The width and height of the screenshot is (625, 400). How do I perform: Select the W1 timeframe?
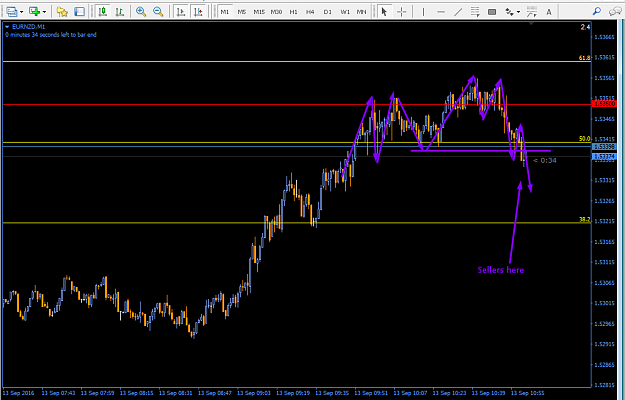(x=345, y=12)
